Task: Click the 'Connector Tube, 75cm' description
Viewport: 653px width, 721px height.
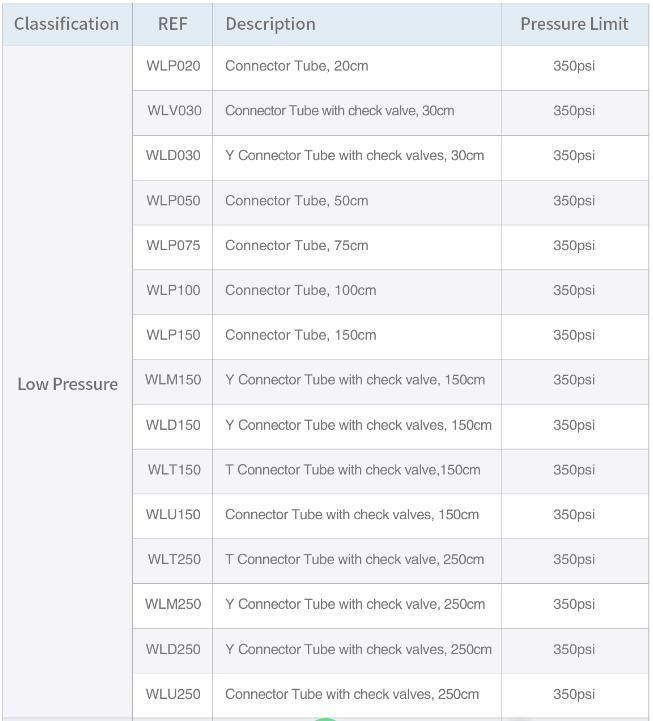Action: coord(297,246)
